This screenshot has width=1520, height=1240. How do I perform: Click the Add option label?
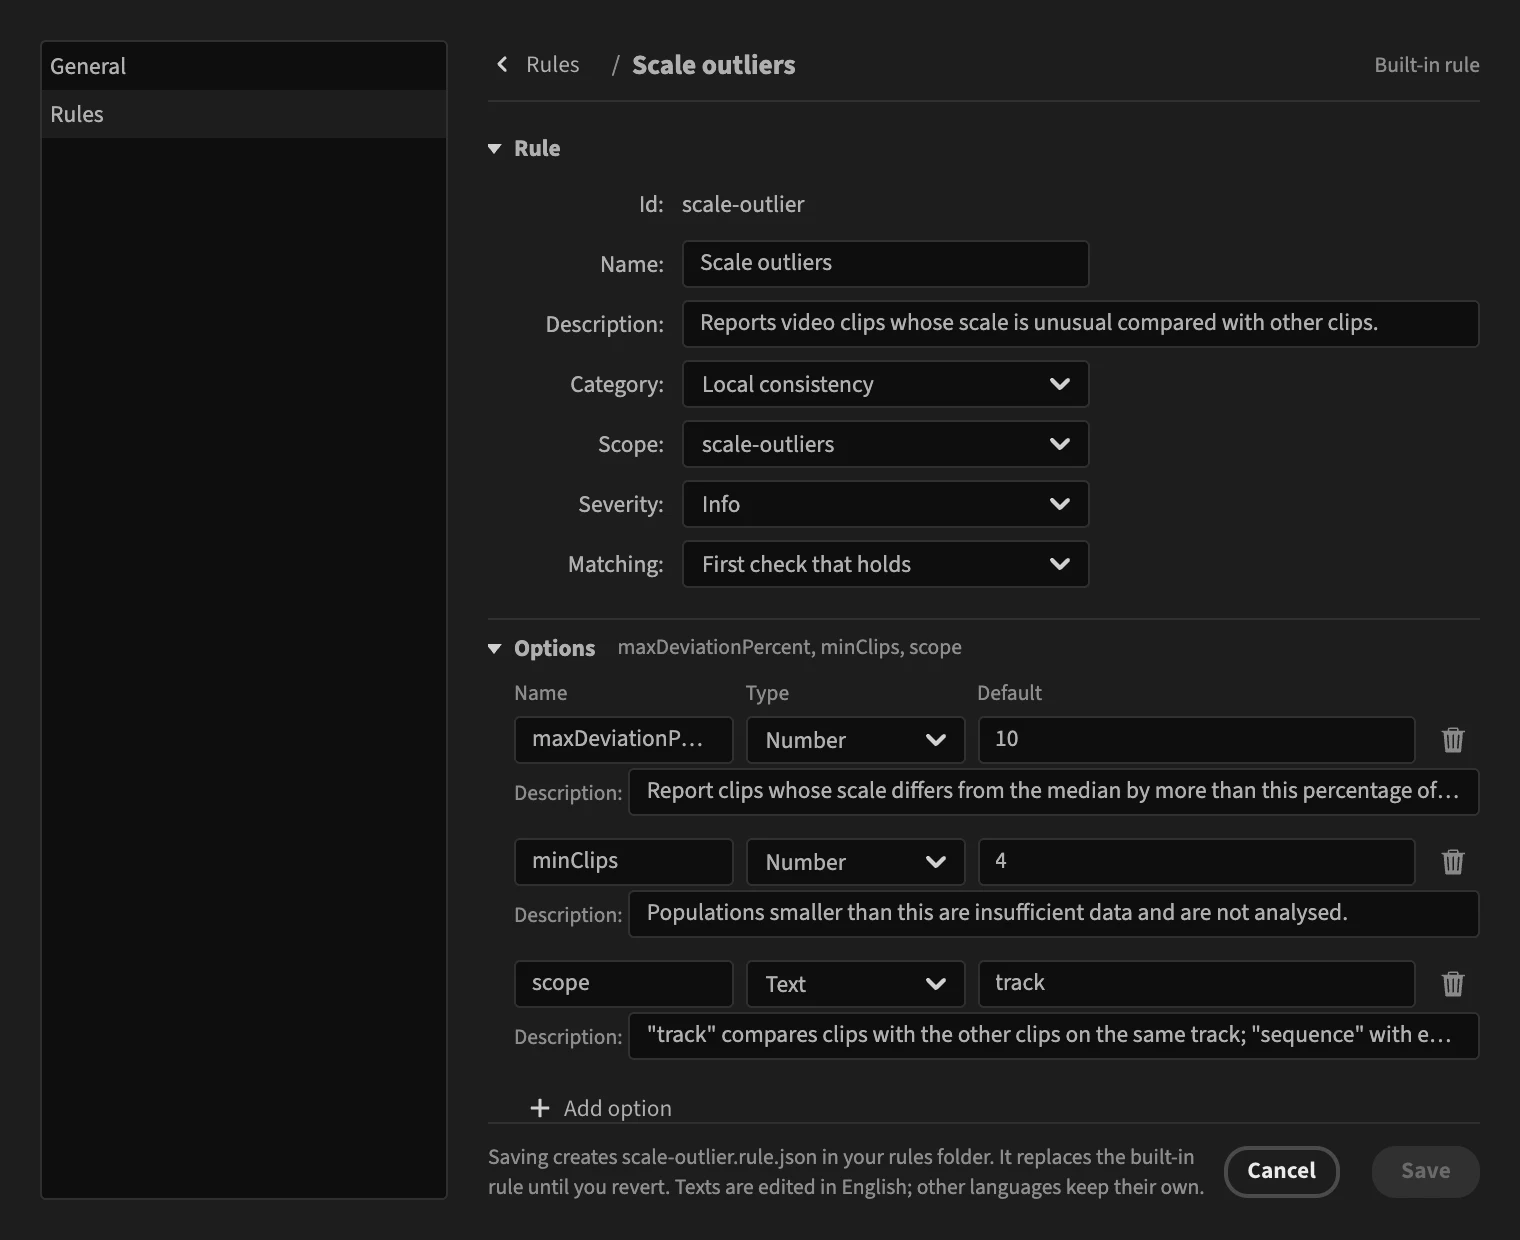point(617,1108)
